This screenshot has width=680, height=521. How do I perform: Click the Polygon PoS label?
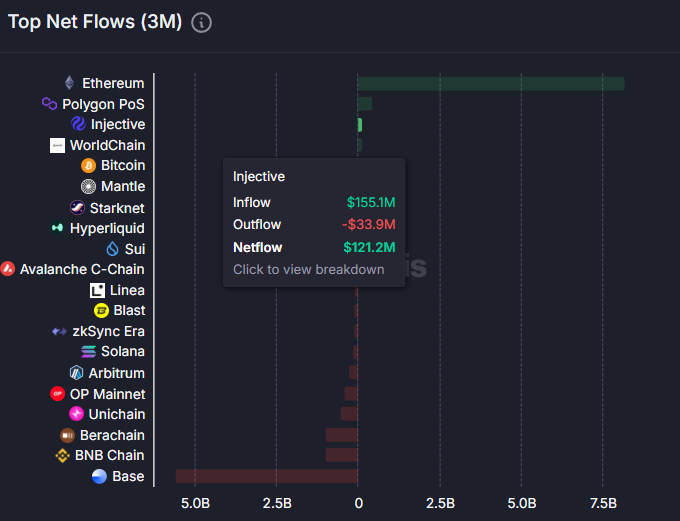click(103, 104)
